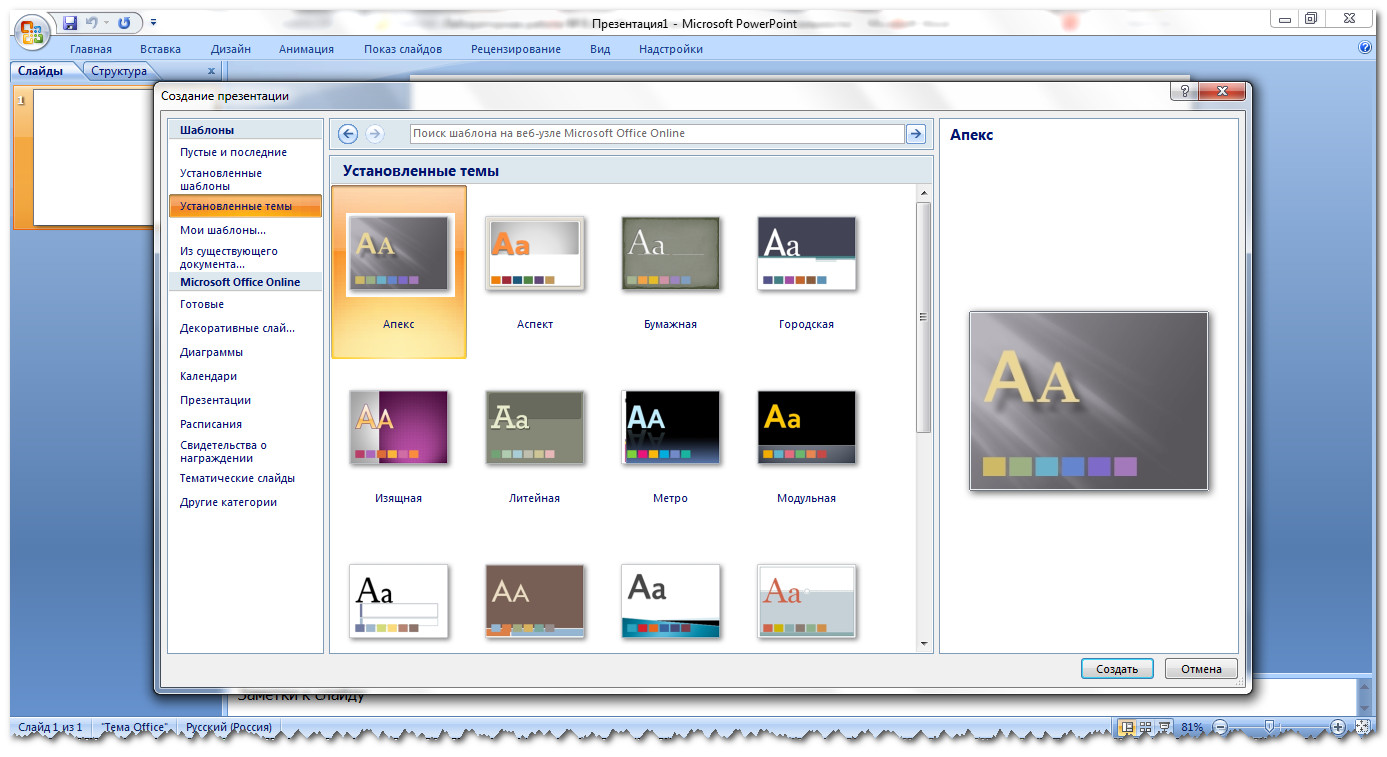Open Мои шаблоны...
This screenshot has width=1387, height=757.
coord(223,230)
